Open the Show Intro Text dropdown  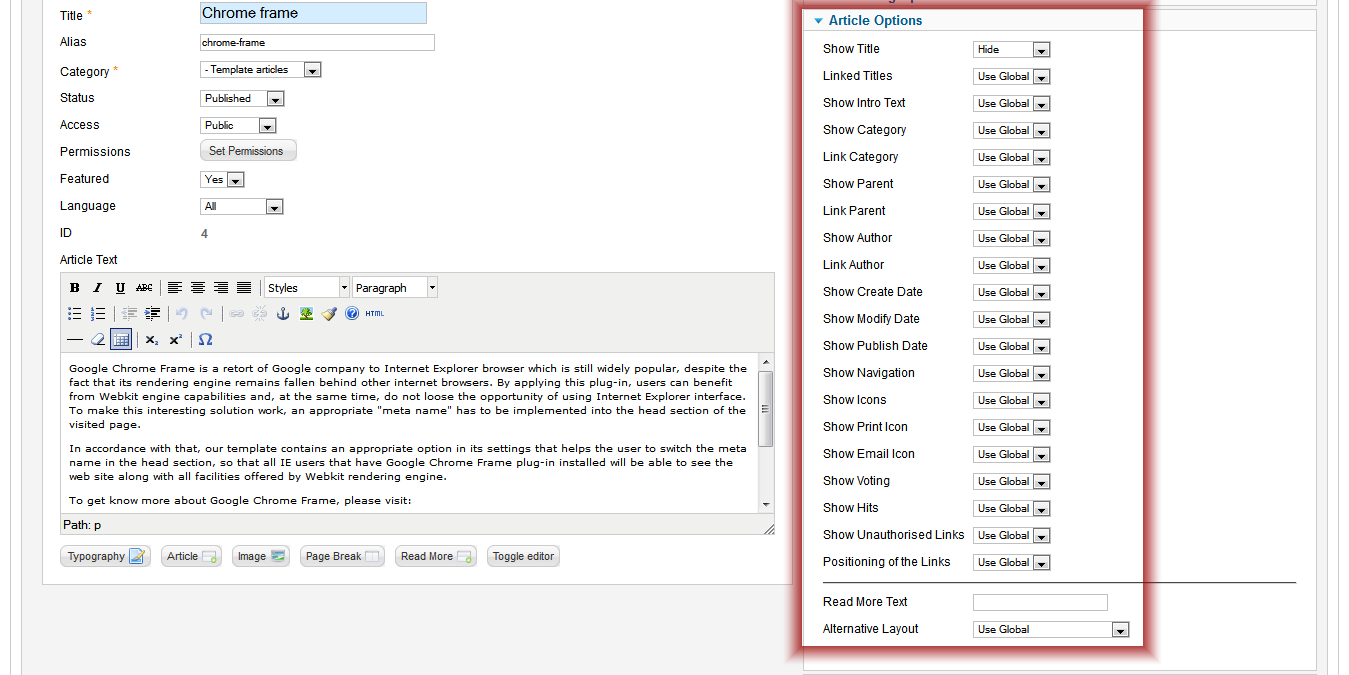tap(1011, 103)
